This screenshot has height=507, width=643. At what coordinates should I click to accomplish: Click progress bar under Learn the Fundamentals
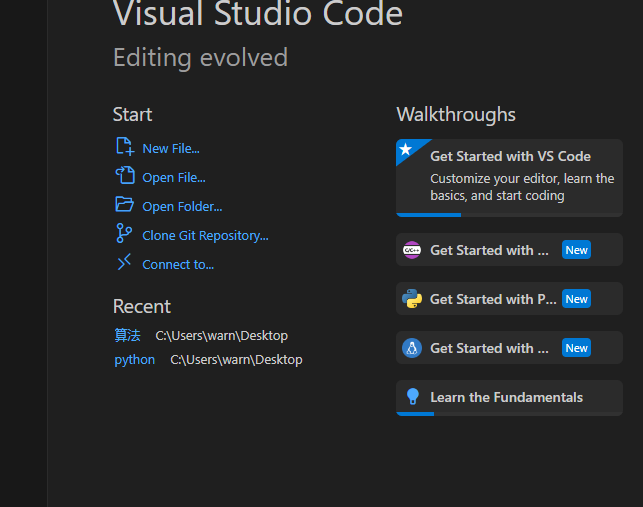pyautogui.click(x=509, y=414)
